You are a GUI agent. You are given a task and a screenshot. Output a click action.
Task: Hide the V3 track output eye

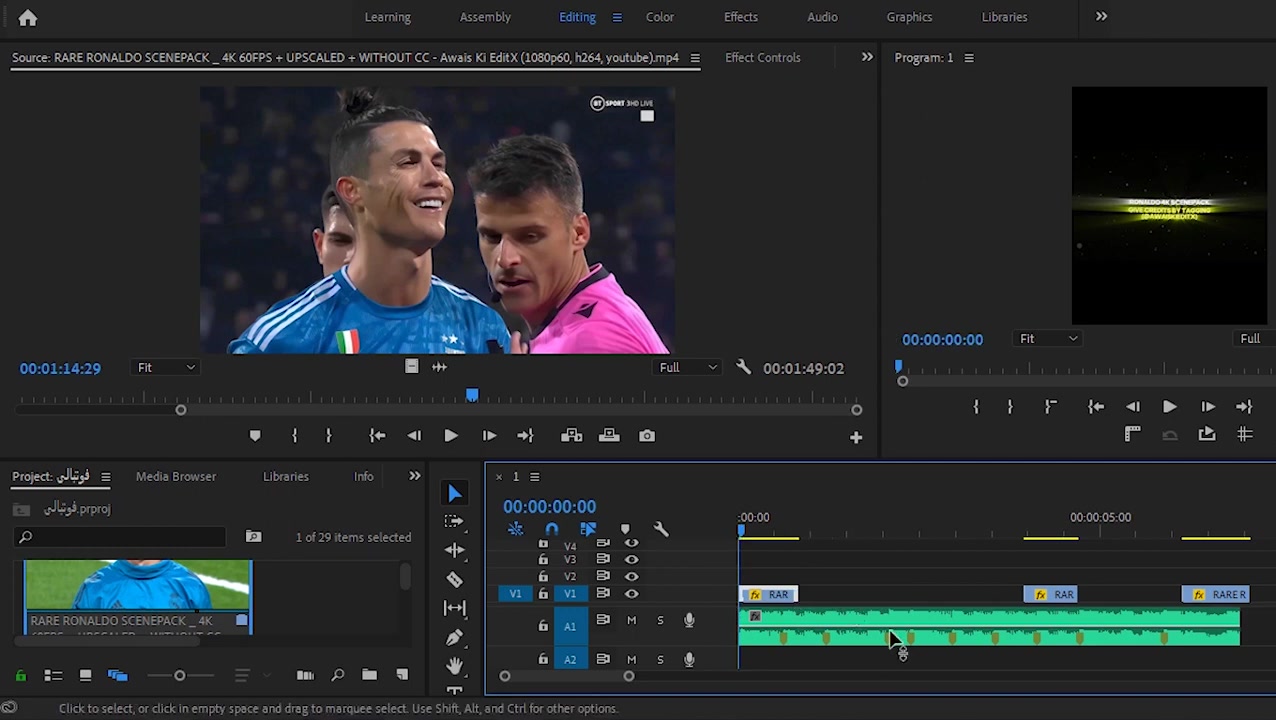631,559
